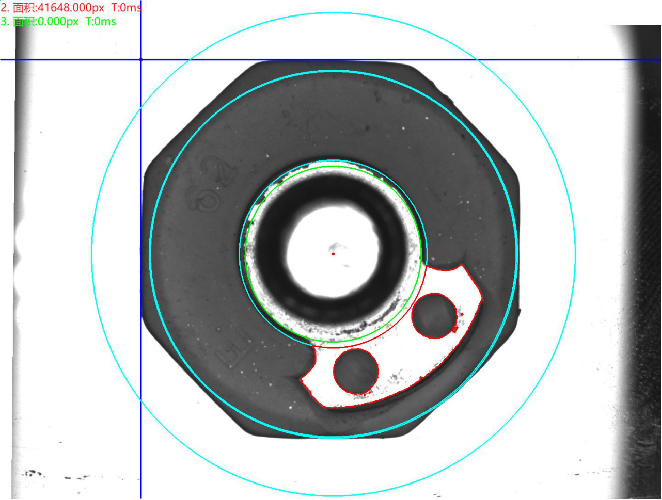The image size is (662, 500).
Task: Click the T:0ms time value on red line
Action: coord(126,7)
